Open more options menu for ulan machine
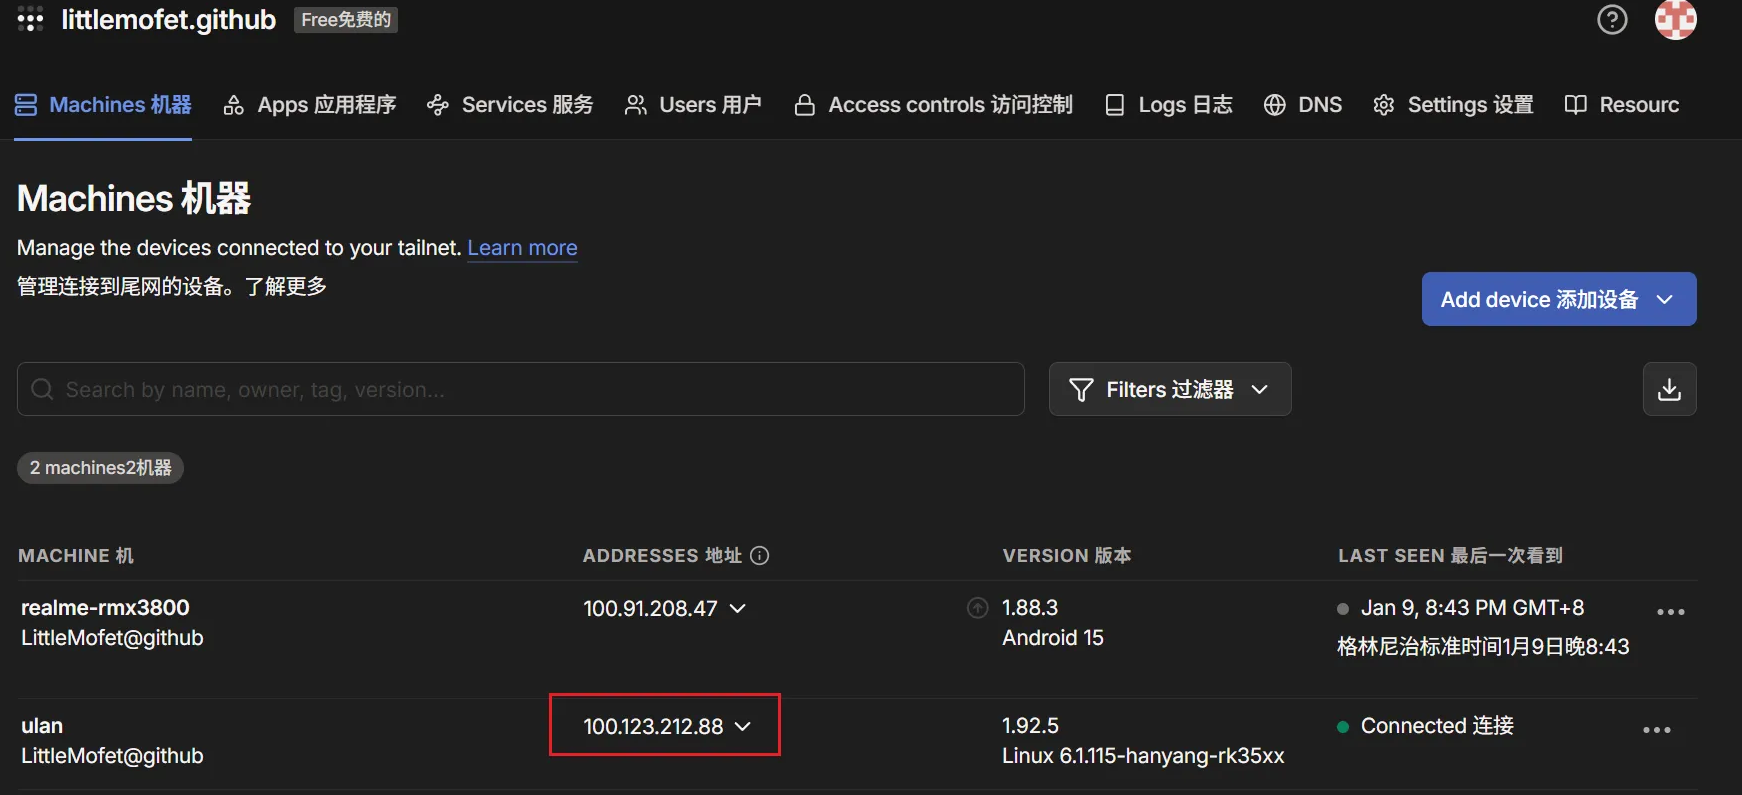This screenshot has width=1742, height=795. (x=1656, y=730)
